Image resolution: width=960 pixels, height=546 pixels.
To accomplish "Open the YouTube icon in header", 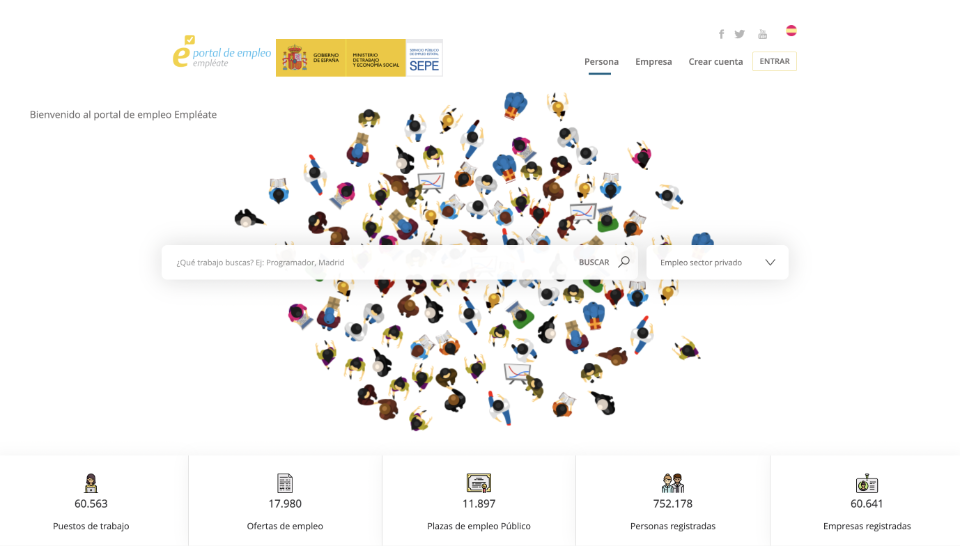I will 762,34.
